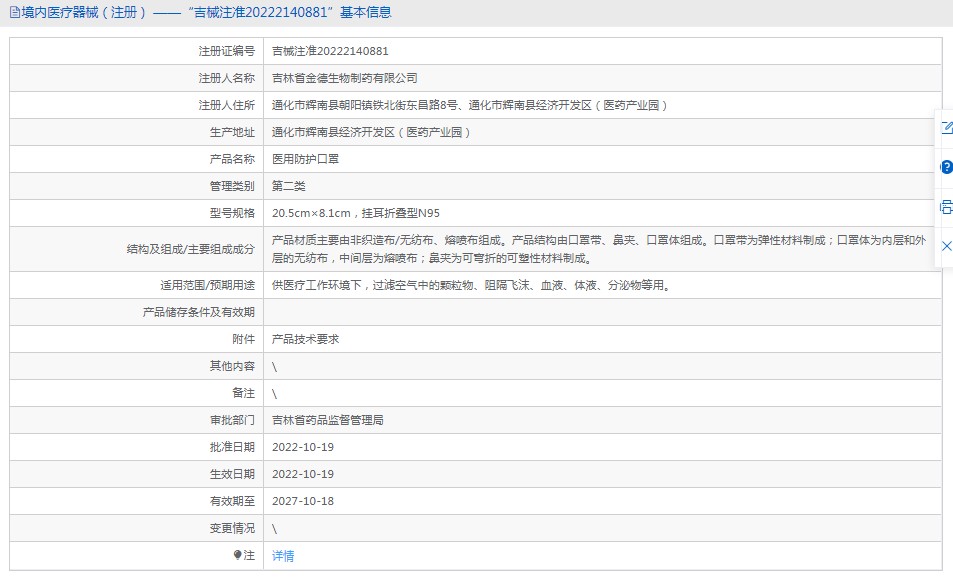Click the edit/feedback icon on right sidebar
Screen dimensions: 953x578
946,128
